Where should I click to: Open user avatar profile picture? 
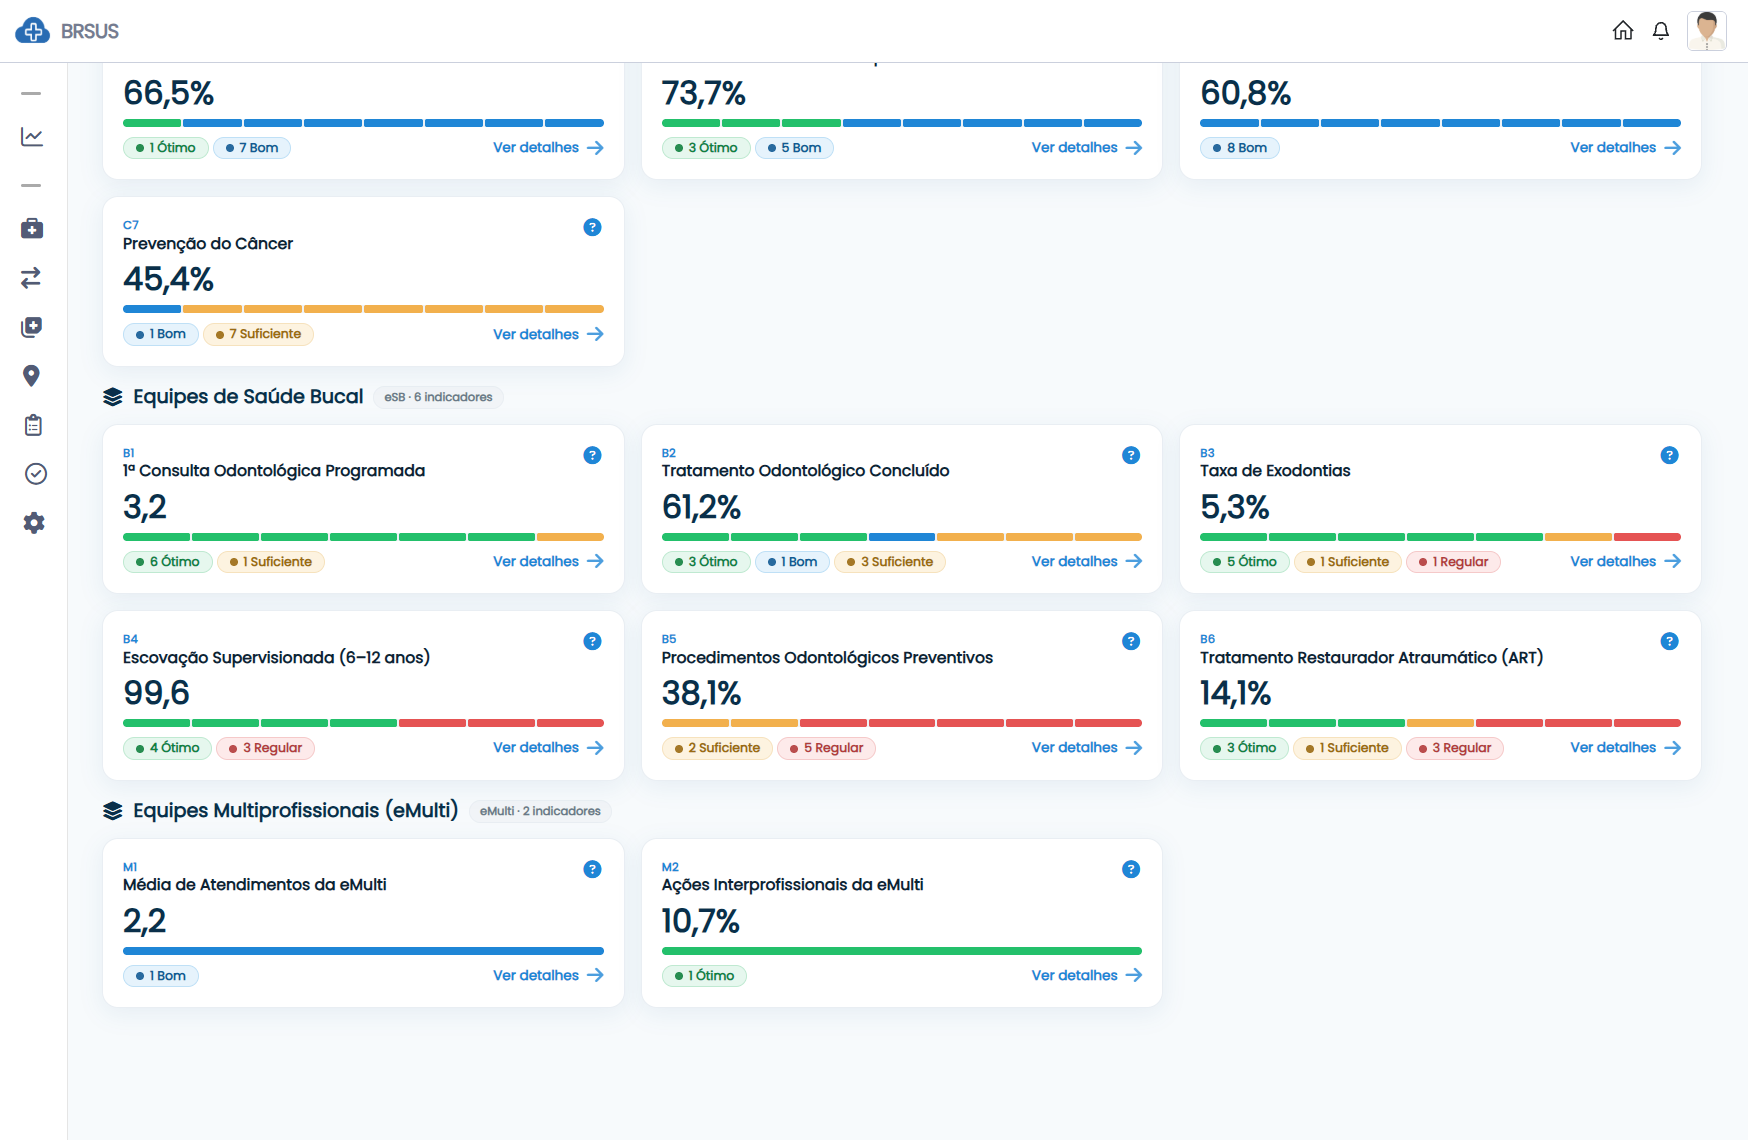click(1707, 31)
